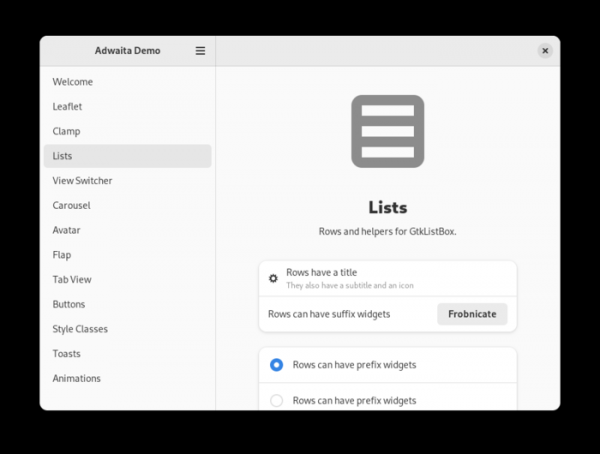Select the checked prefix widgets radio button

tap(277, 365)
